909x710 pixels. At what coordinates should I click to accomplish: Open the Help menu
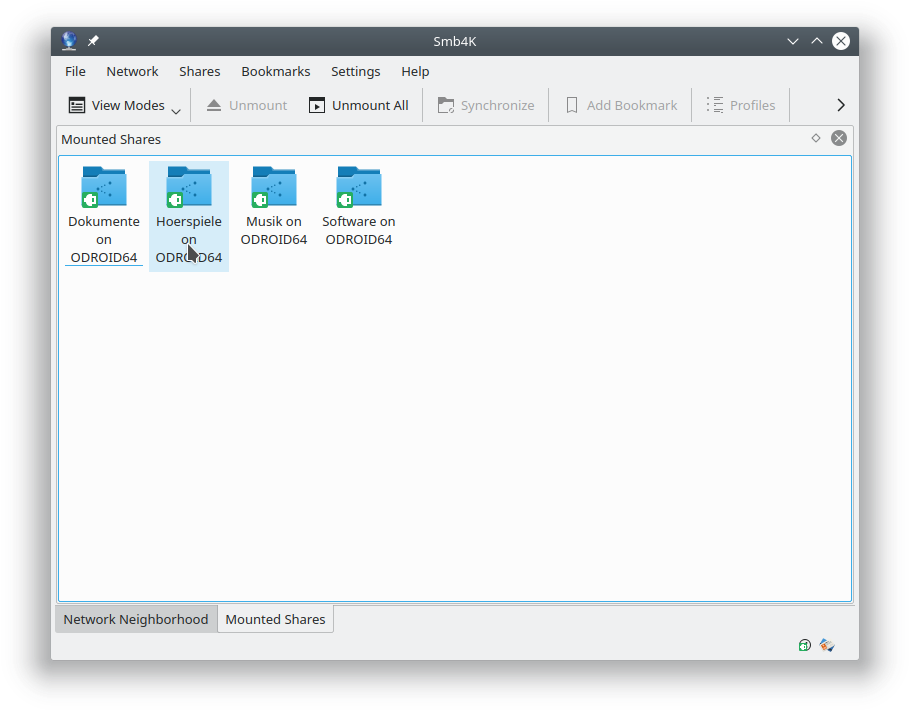tap(415, 71)
